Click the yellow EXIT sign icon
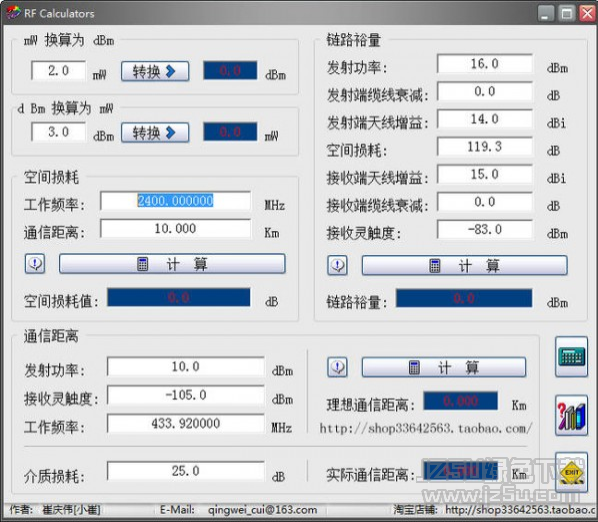The image size is (598, 522). pyautogui.click(x=571, y=473)
